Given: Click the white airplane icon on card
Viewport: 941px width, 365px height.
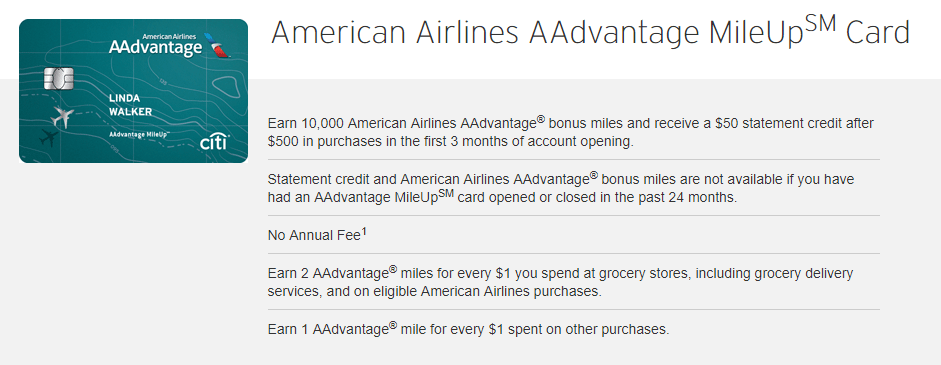Looking at the screenshot, I should 62,117.
